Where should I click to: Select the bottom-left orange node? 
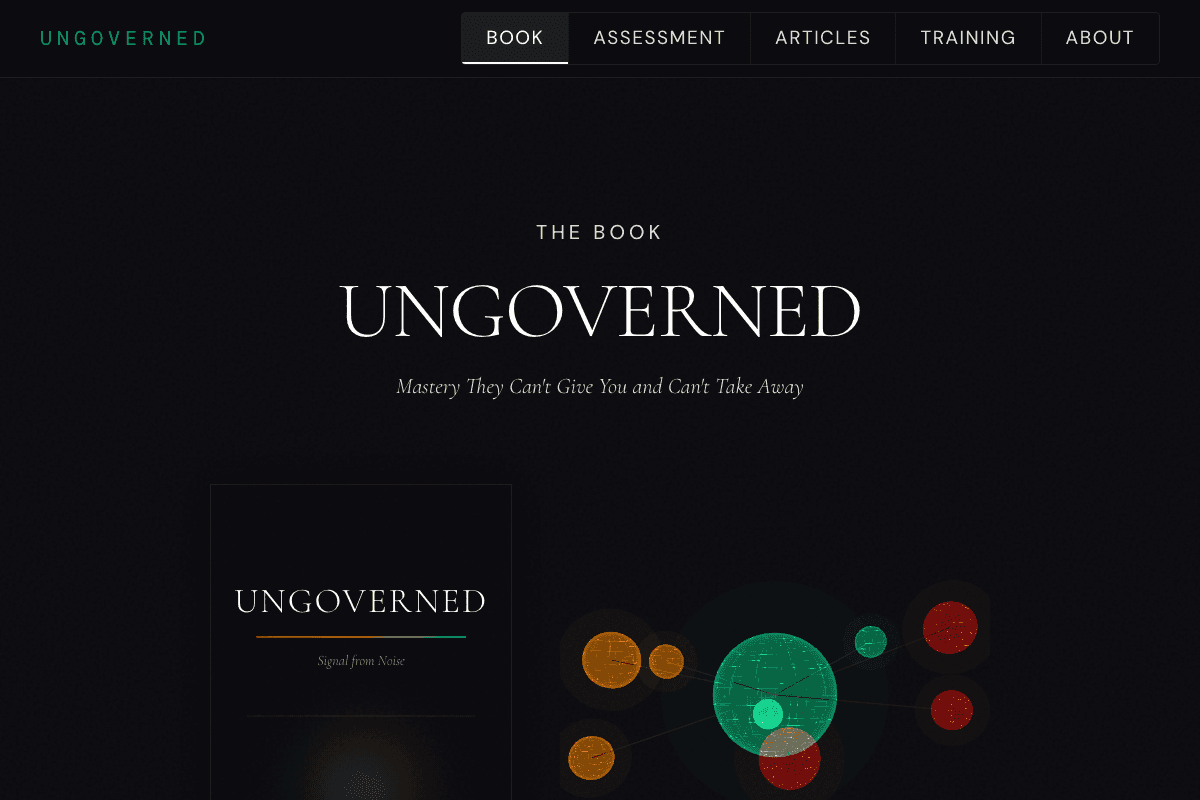(591, 757)
